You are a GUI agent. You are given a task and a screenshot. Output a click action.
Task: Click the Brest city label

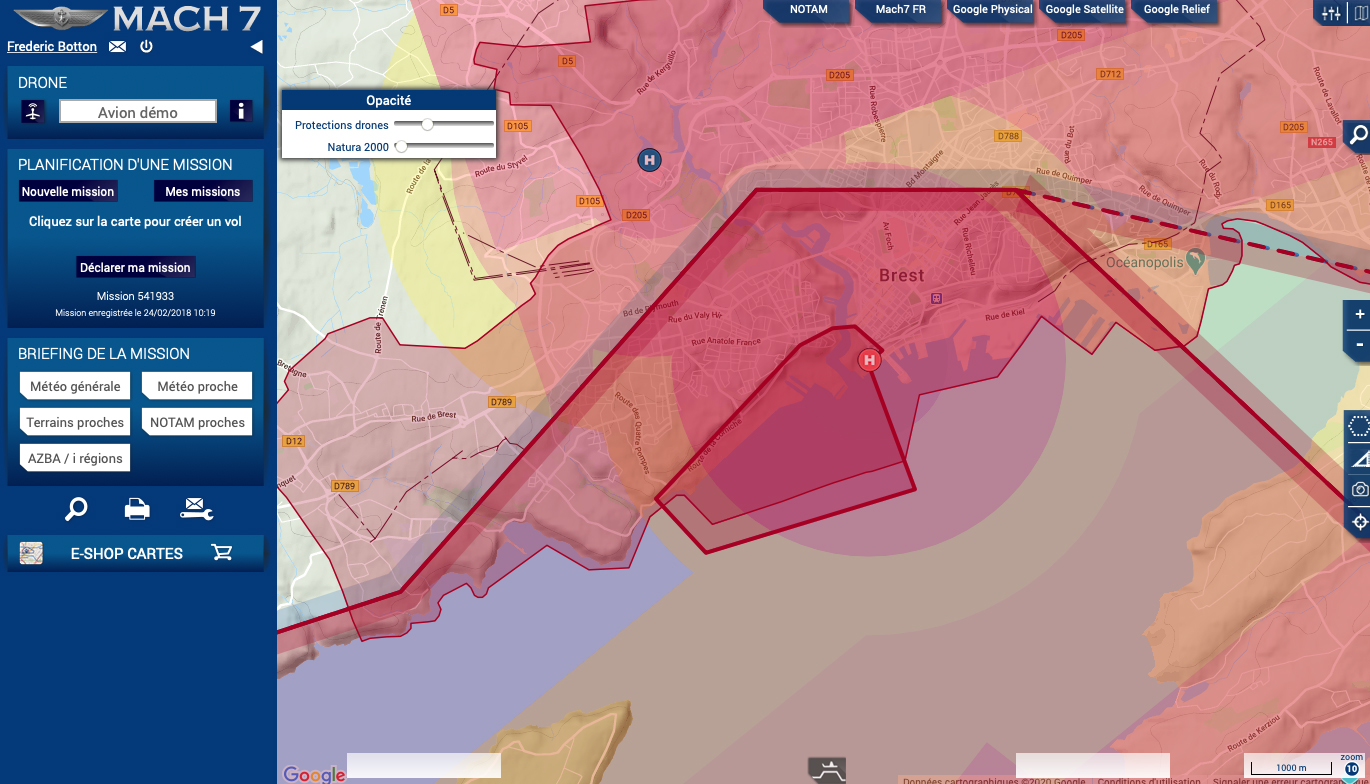902,275
